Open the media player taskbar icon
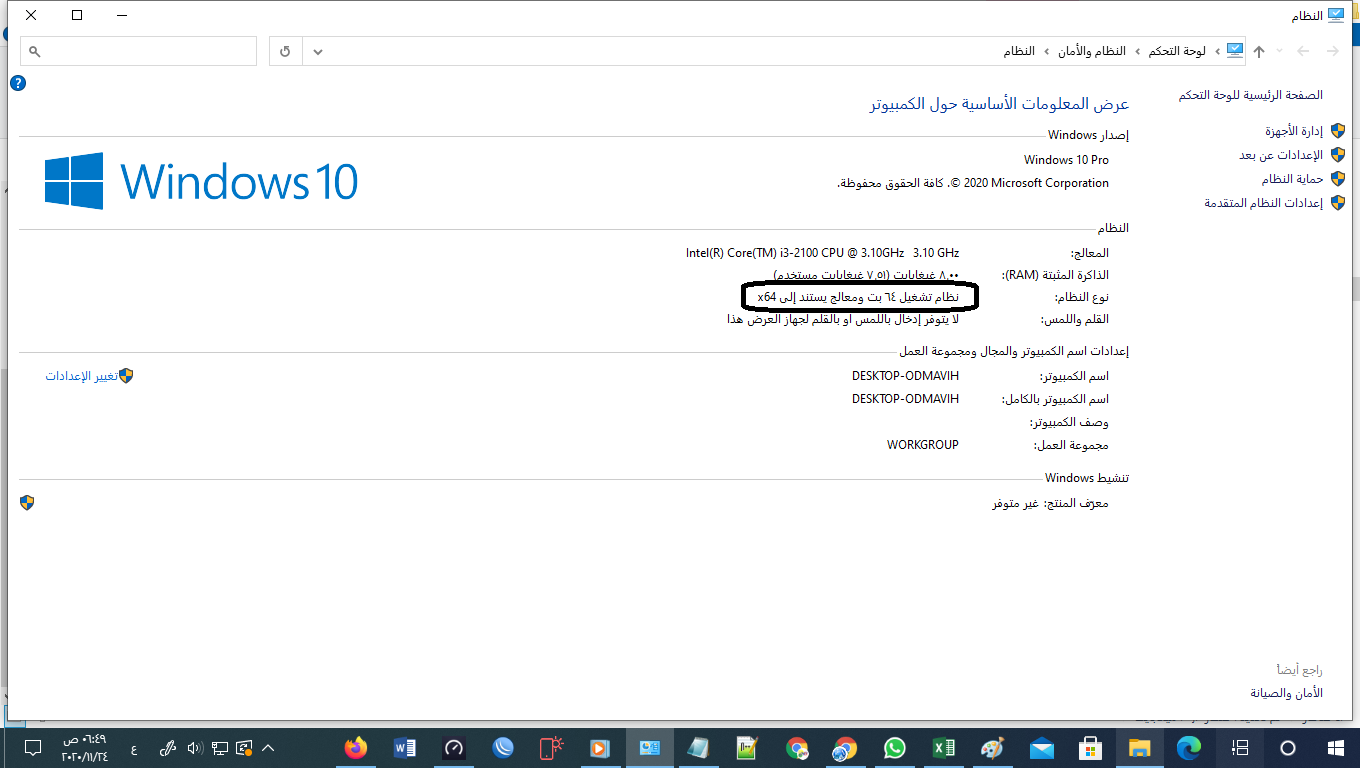Viewport: 1360px width, 768px height. click(600, 748)
